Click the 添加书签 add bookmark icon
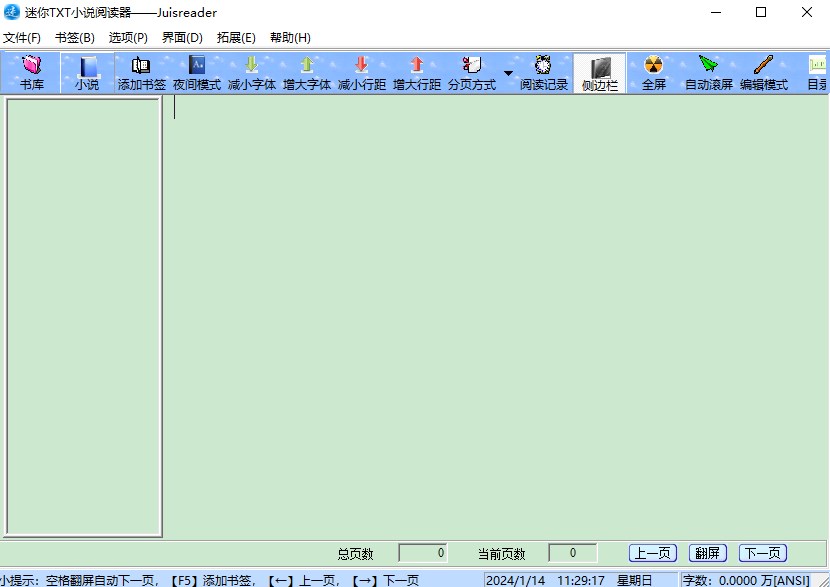Viewport: 830px width, 587px height. point(142,73)
